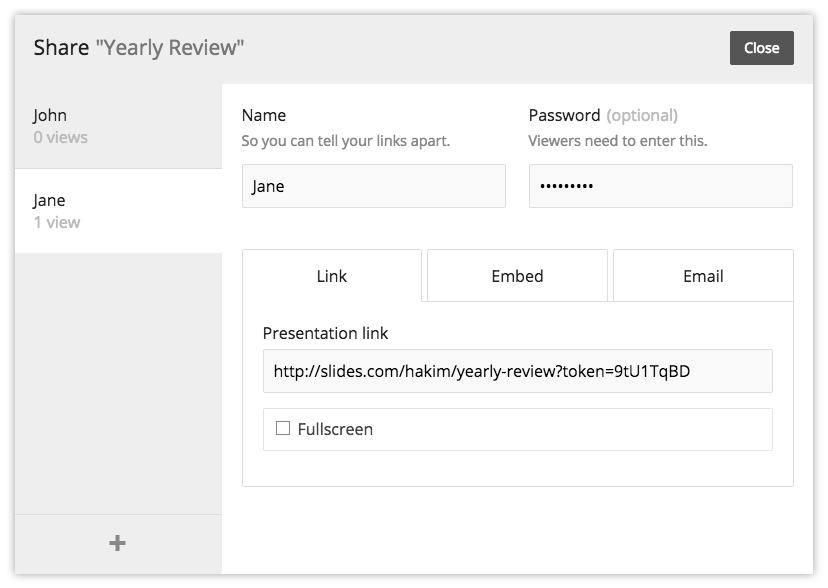This screenshot has height=588, width=828.
Task: Click the Share "Yearly Review" dialog title
Action: tap(139, 47)
